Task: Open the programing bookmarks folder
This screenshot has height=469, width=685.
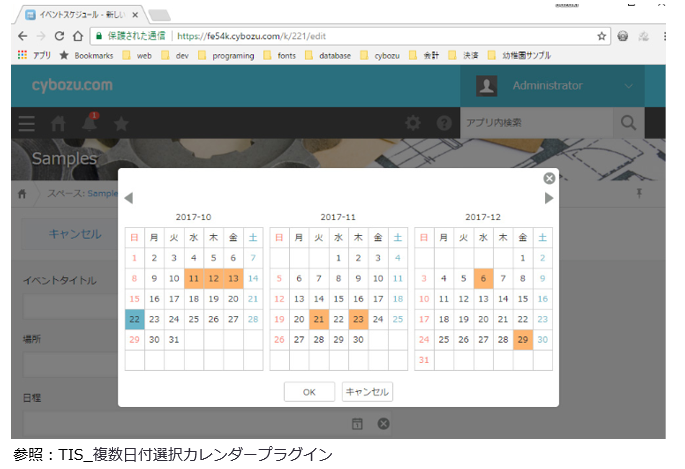Action: click(226, 55)
